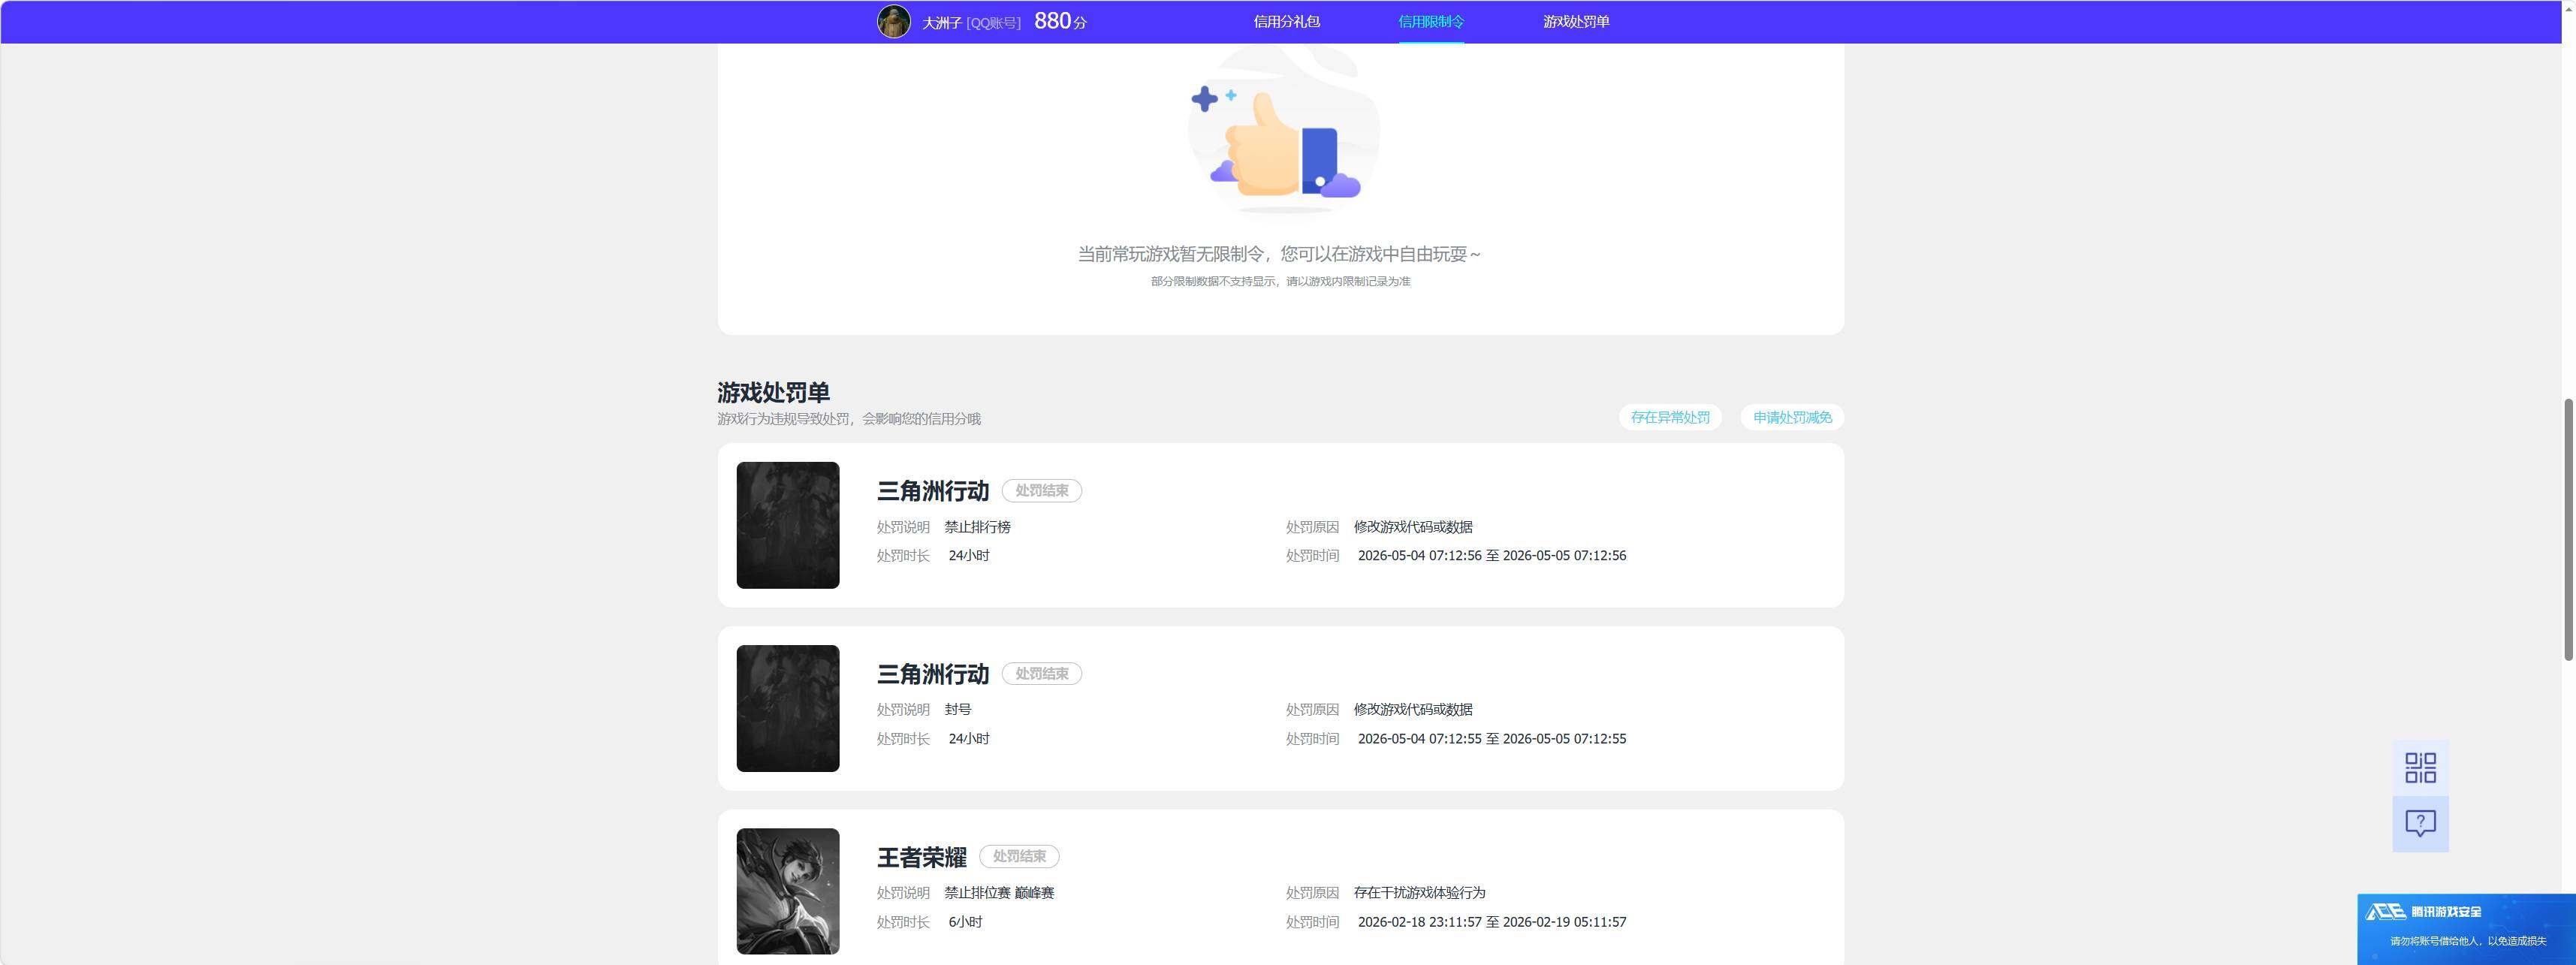Click the time range ending 2026-02-19 05:11:57
This screenshot has width=2576, height=965.
point(1491,922)
